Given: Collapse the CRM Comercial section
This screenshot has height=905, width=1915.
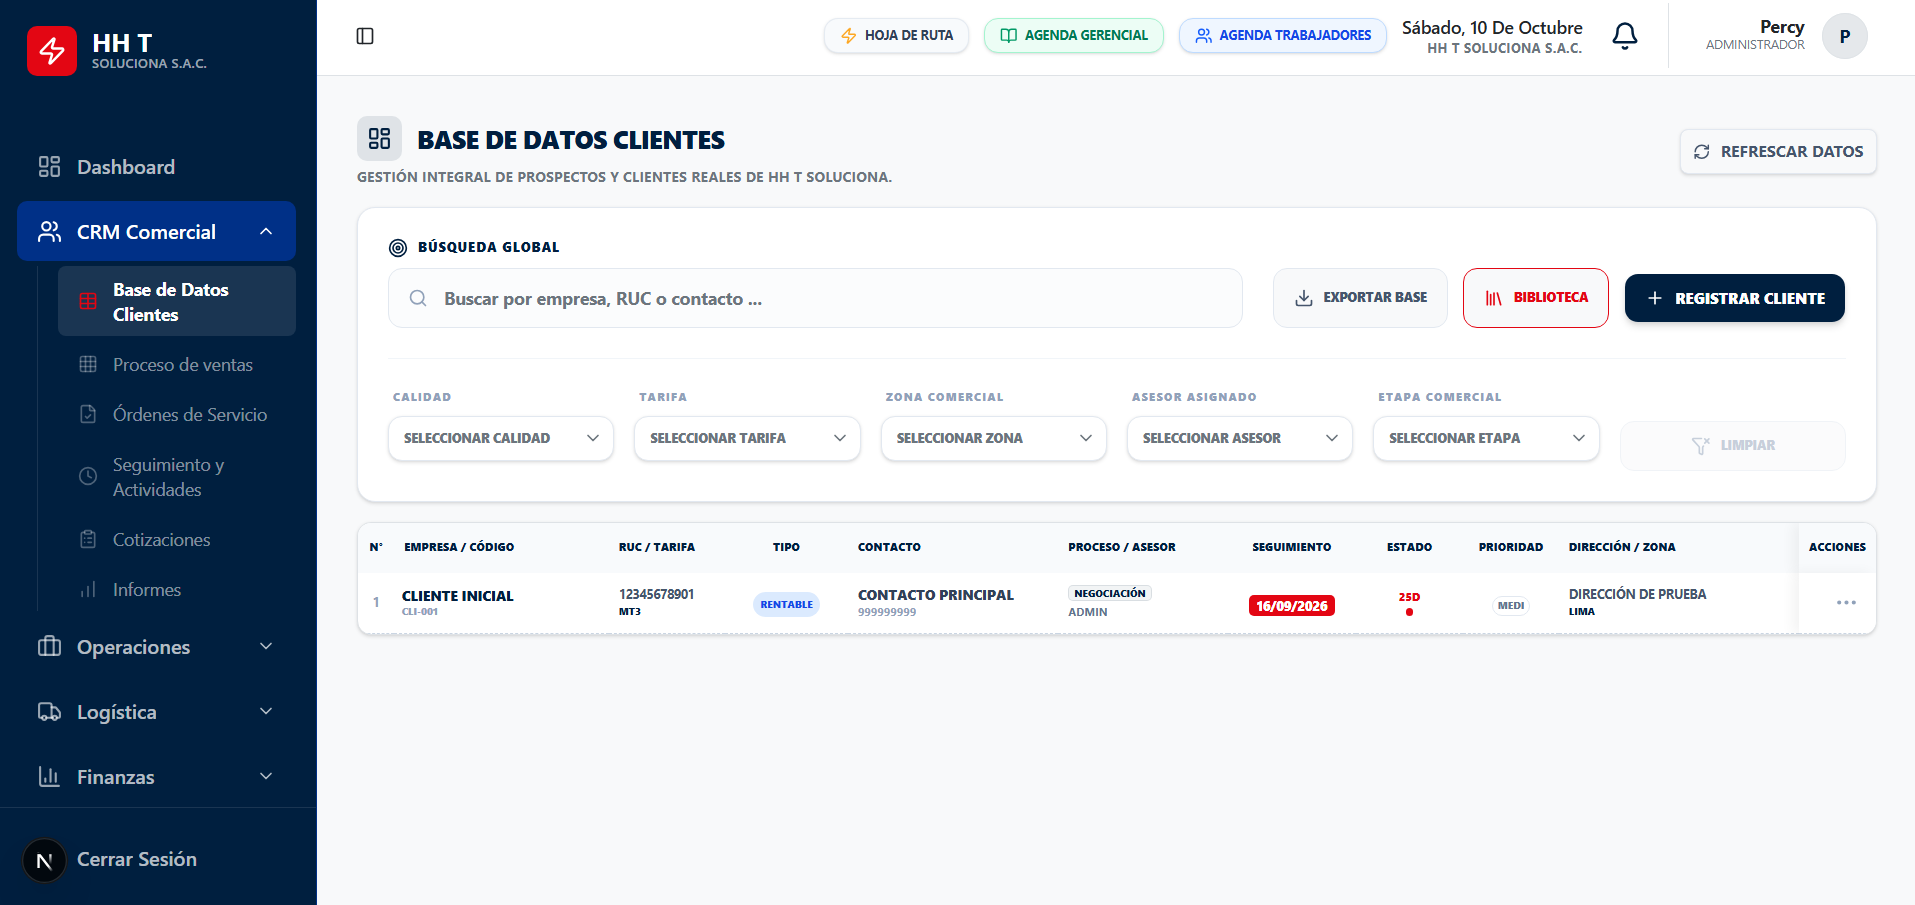Looking at the screenshot, I should point(157,232).
